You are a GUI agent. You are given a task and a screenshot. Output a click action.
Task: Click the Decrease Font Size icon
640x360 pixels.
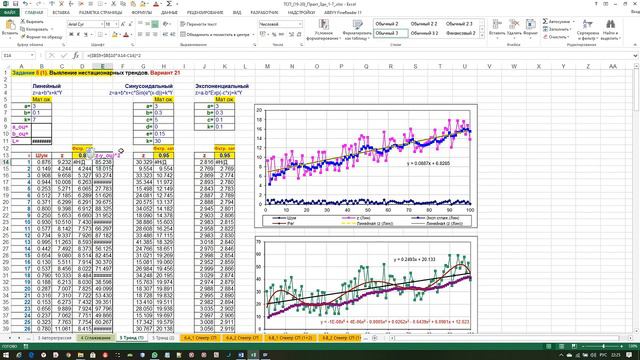click(x=131, y=24)
